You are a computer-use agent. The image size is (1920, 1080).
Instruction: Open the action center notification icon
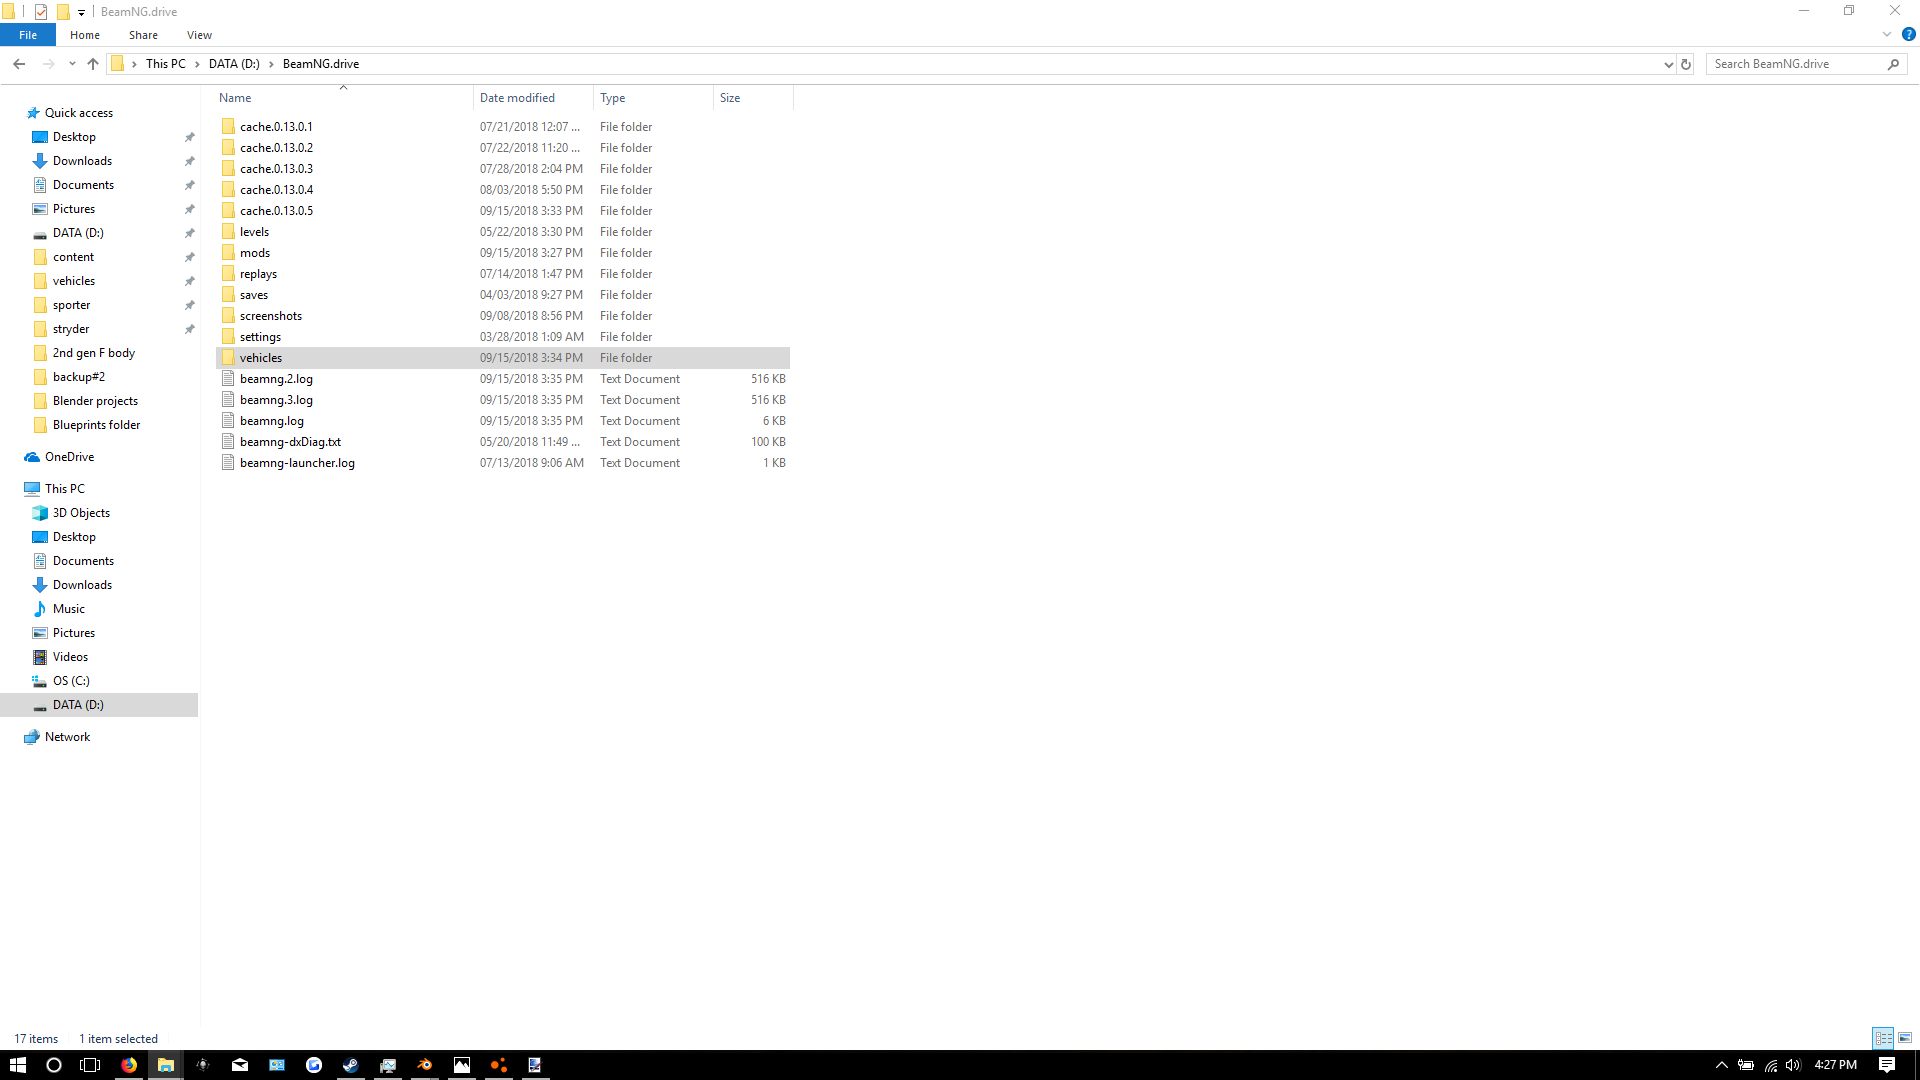[x=1886, y=1065]
